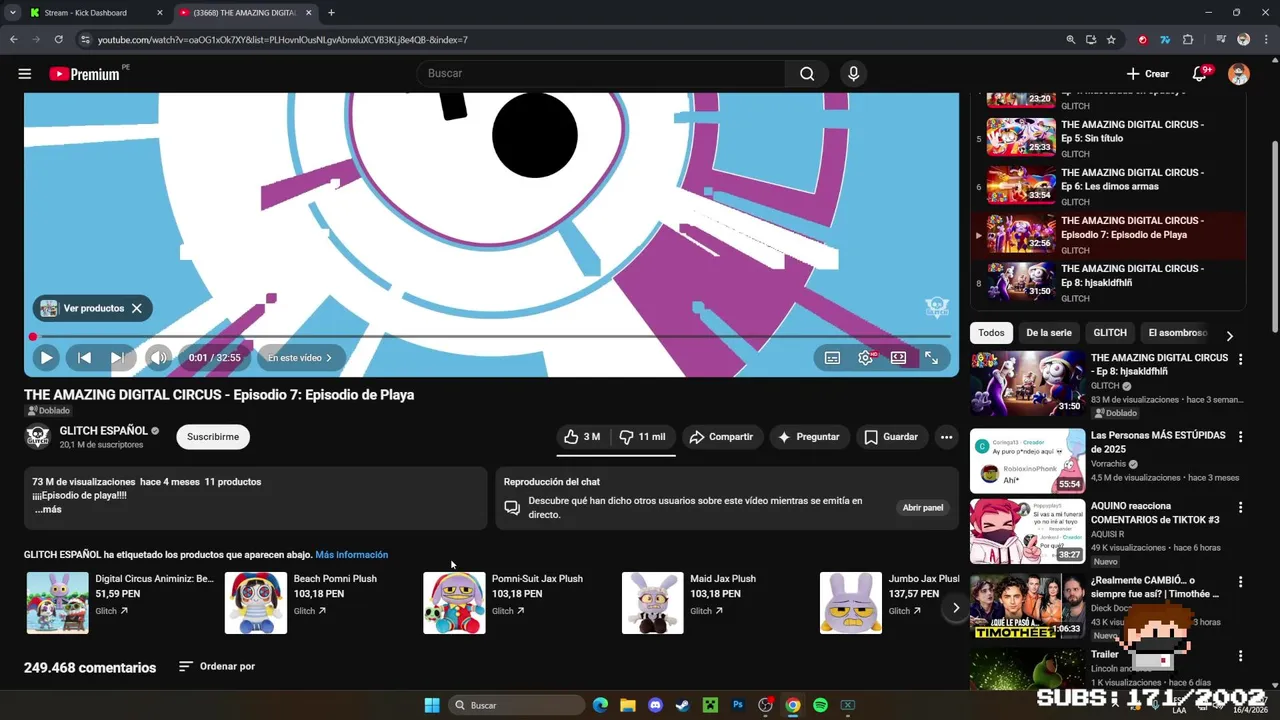Go back in browser history
The width and height of the screenshot is (1280, 720).
tap(14, 40)
